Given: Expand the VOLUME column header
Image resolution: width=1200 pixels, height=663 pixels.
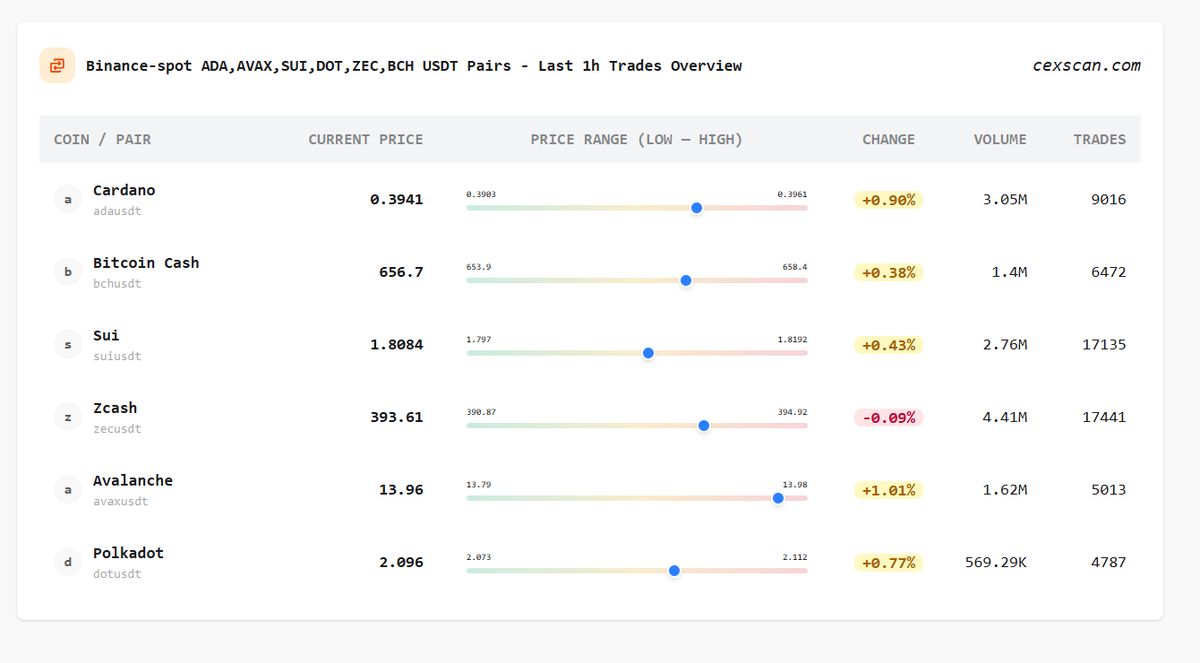Looking at the screenshot, I should pyautogui.click(x=1000, y=139).
